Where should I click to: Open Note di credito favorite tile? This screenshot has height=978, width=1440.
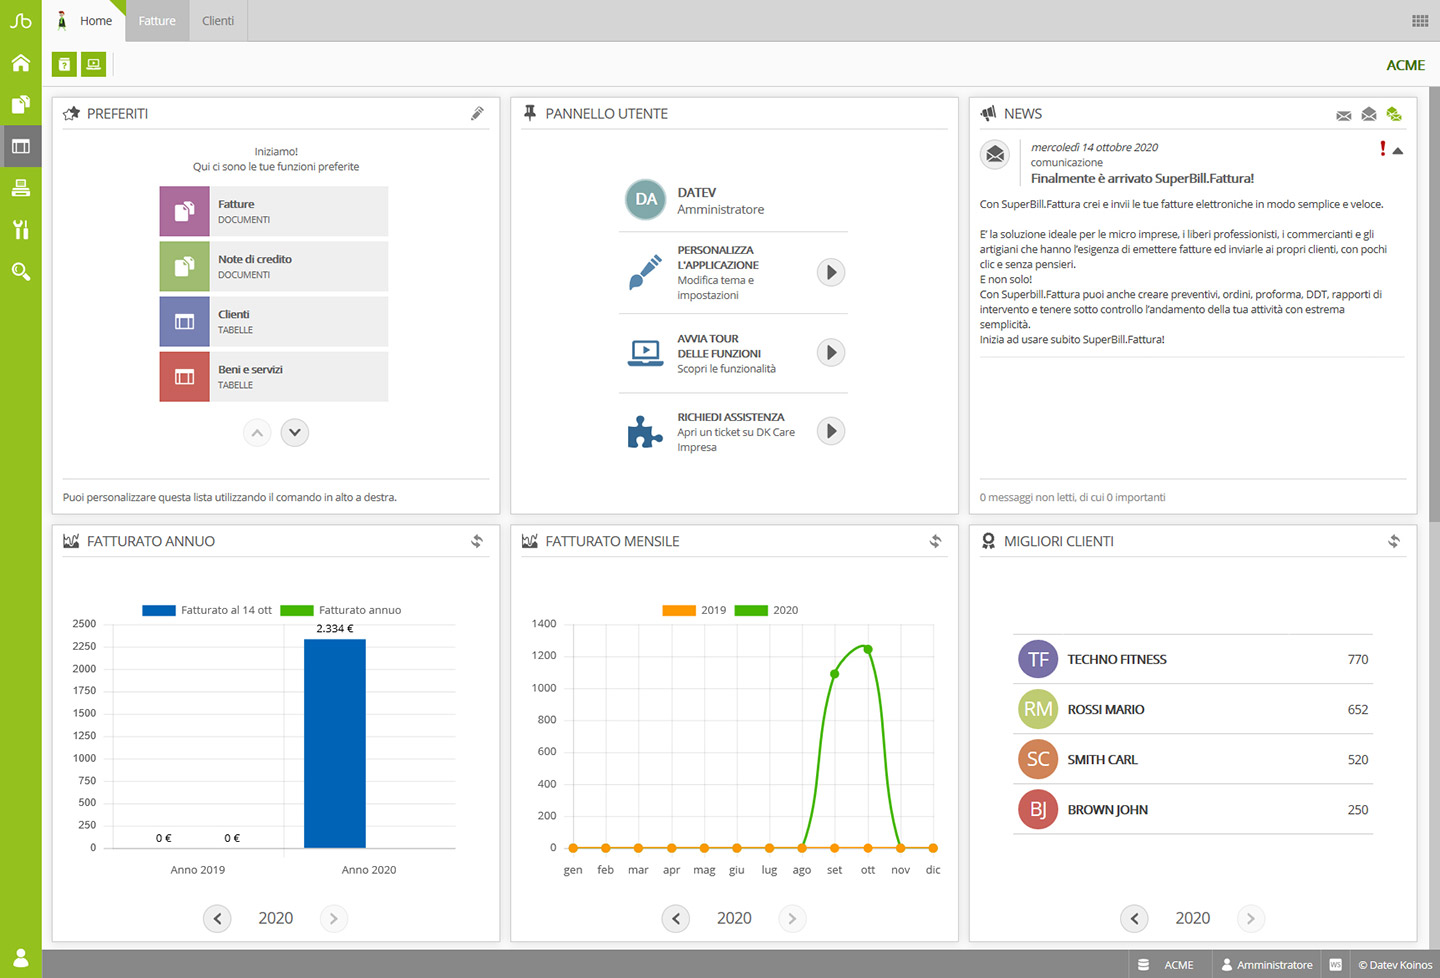pos(274,266)
